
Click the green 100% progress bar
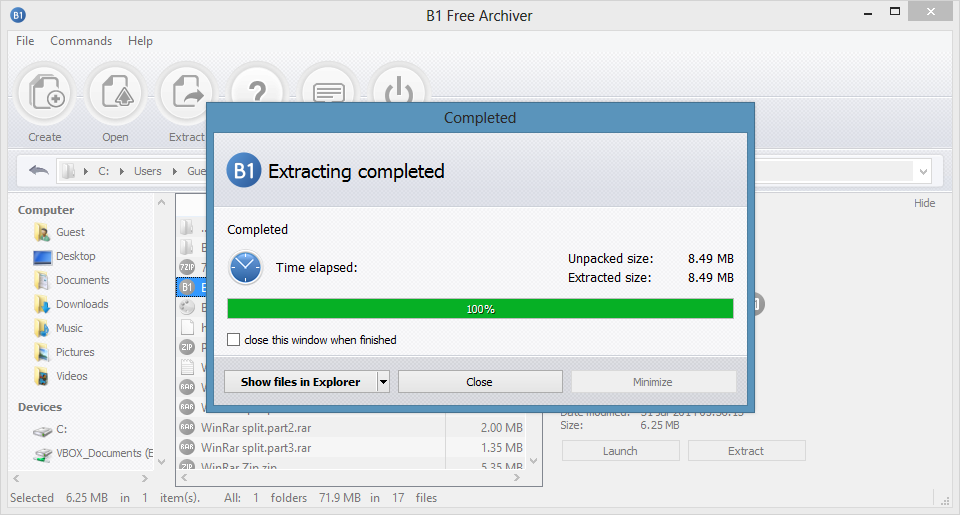click(480, 309)
